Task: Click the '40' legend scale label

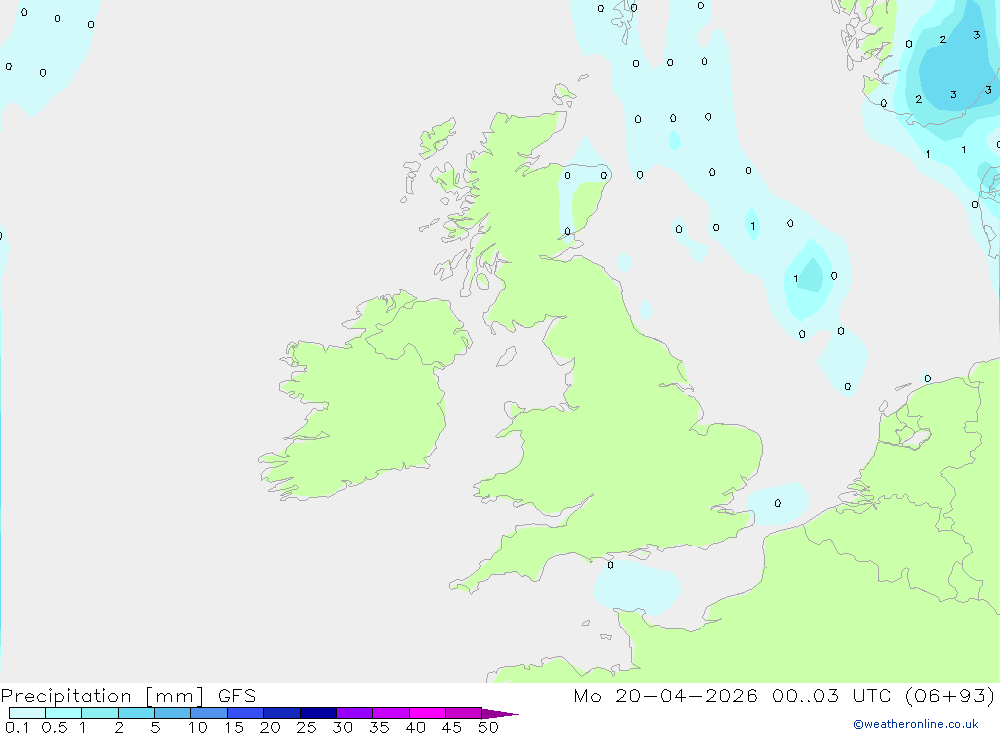Action: click(415, 727)
